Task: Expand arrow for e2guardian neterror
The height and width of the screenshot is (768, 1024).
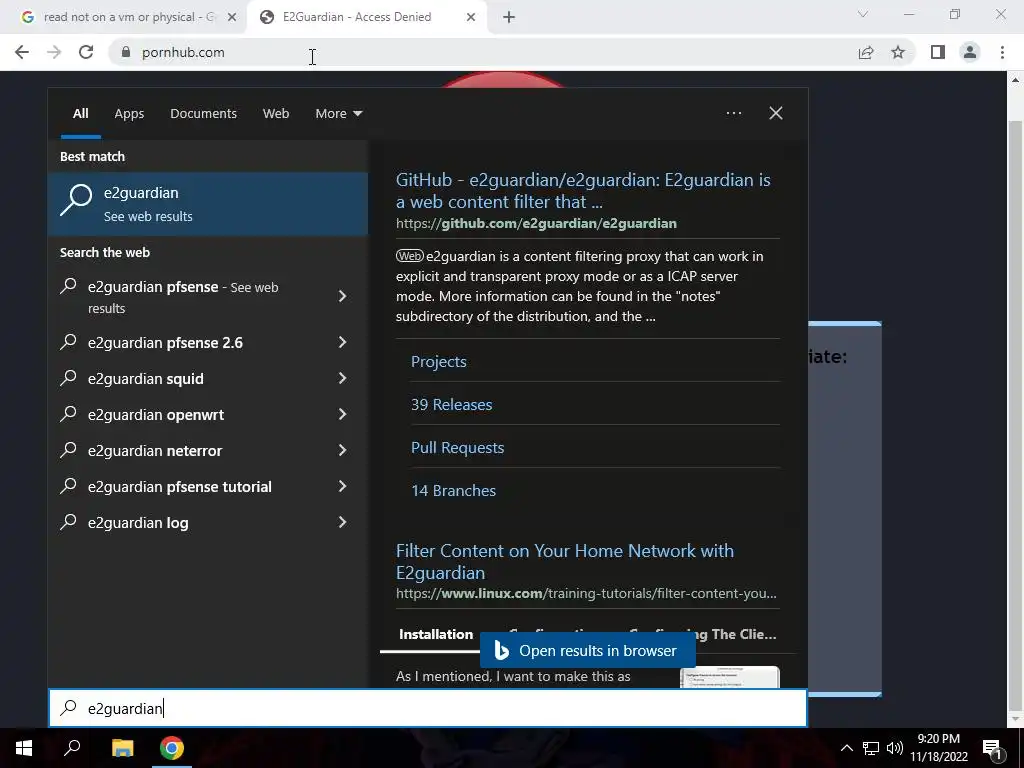Action: (342, 450)
